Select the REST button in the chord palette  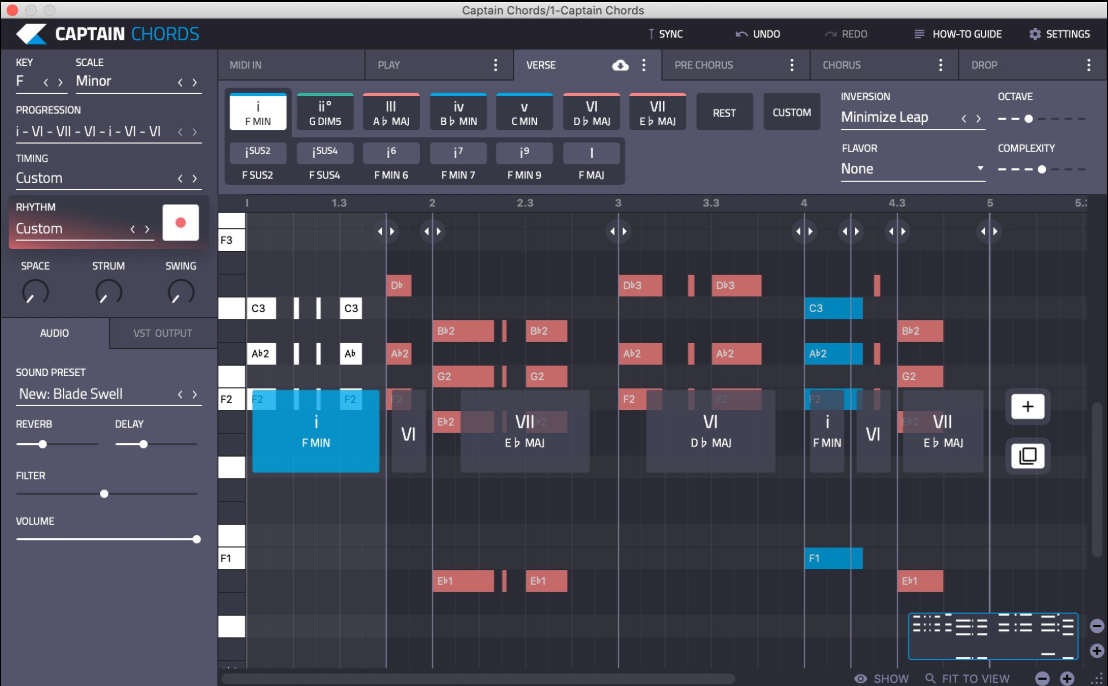pyautogui.click(x=724, y=111)
